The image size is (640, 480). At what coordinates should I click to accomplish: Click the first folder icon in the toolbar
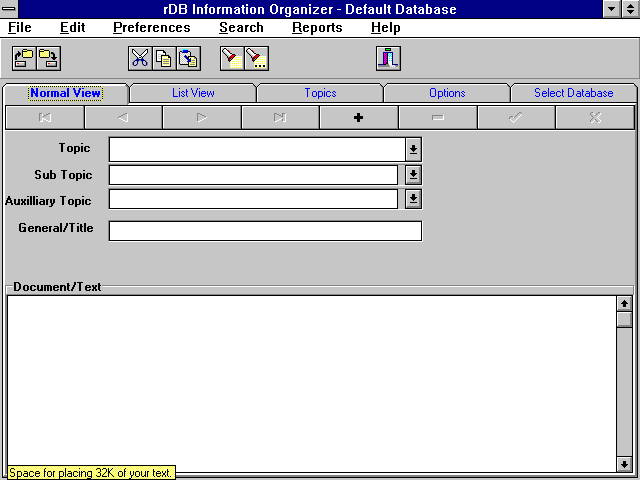coord(23,58)
